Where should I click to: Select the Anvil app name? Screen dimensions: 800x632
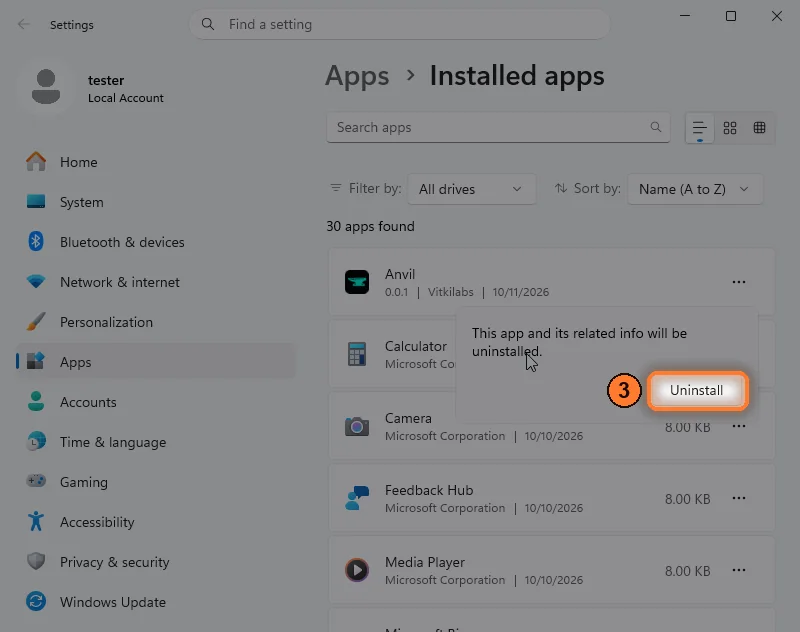pyautogui.click(x=400, y=274)
